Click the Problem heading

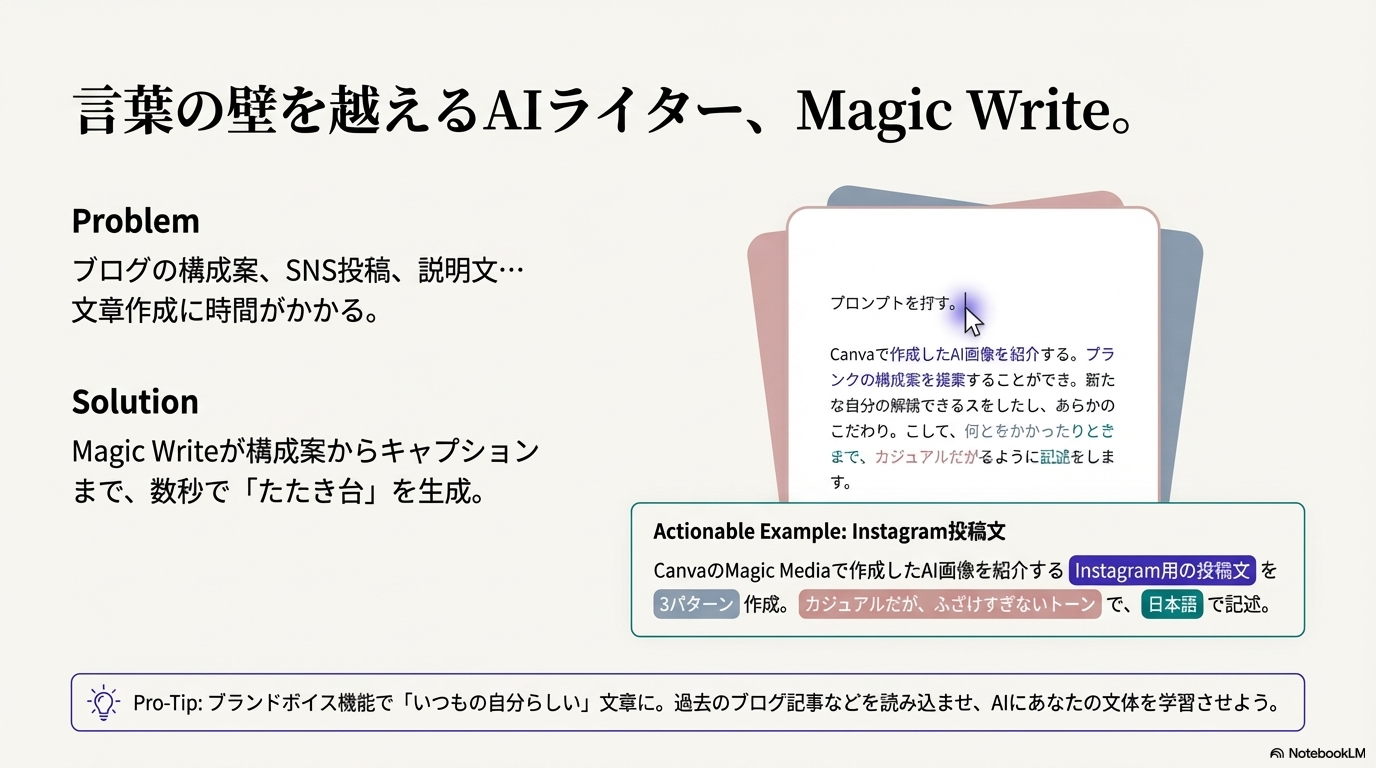coord(135,221)
